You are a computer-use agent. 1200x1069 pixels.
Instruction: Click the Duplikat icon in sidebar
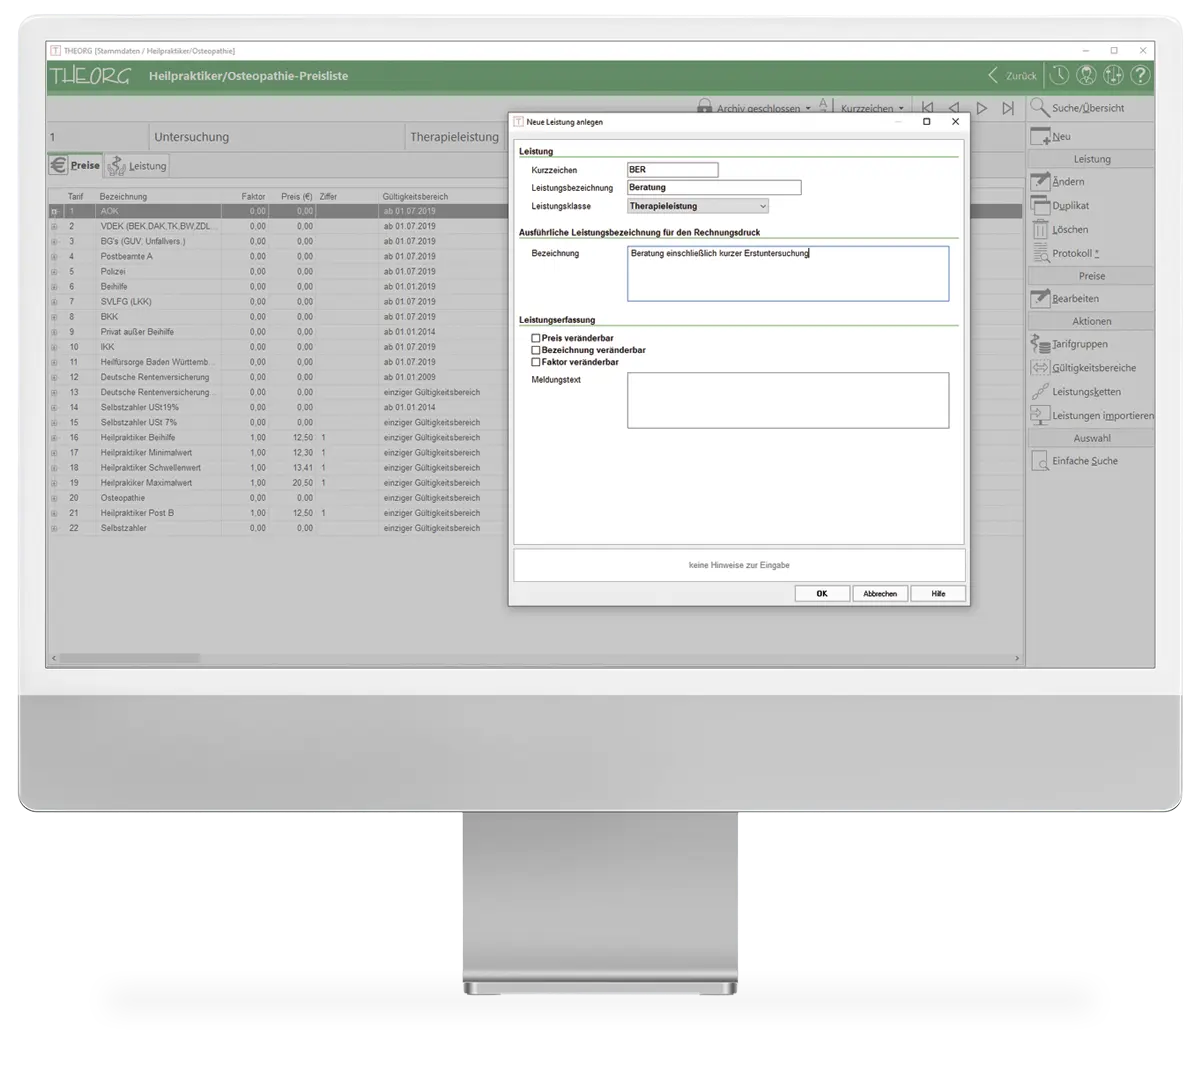pyautogui.click(x=1040, y=205)
